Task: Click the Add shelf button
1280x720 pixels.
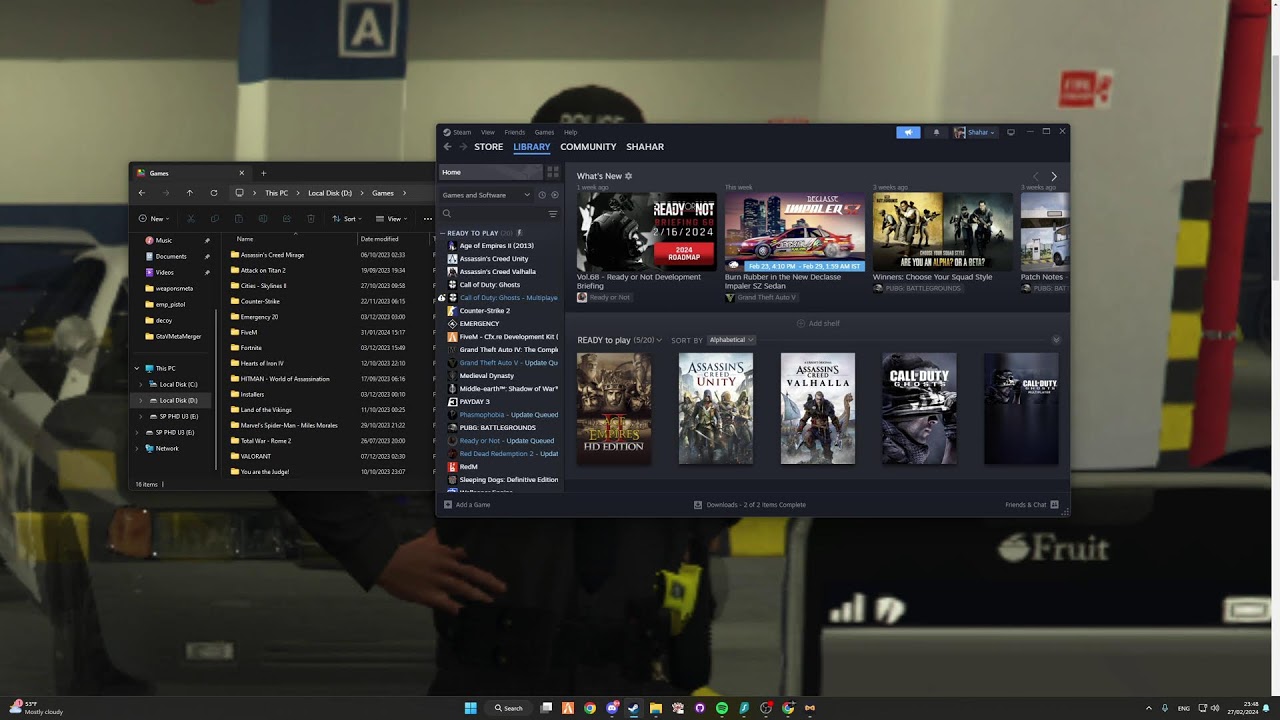Action: pos(818,324)
